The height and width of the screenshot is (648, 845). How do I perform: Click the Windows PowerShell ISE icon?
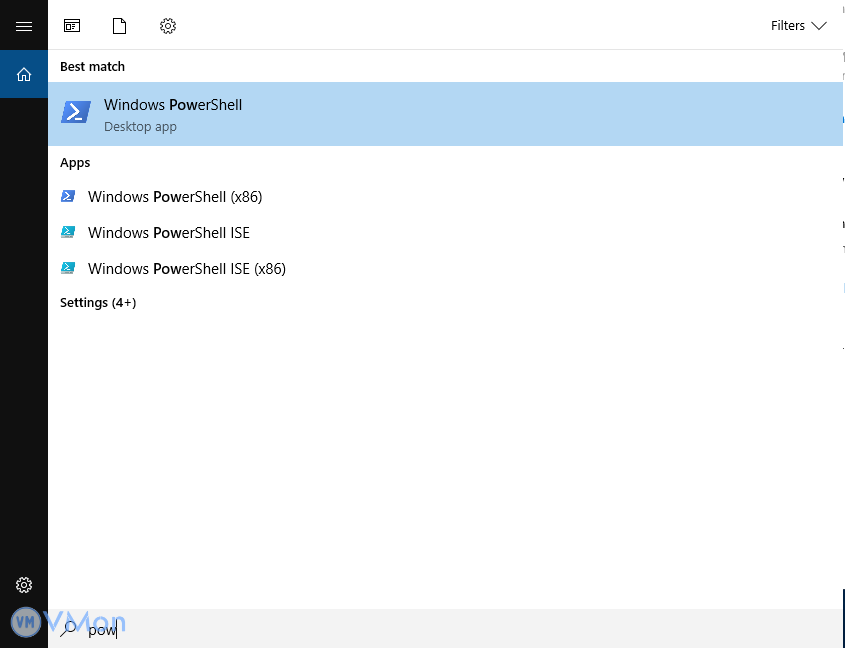(68, 233)
